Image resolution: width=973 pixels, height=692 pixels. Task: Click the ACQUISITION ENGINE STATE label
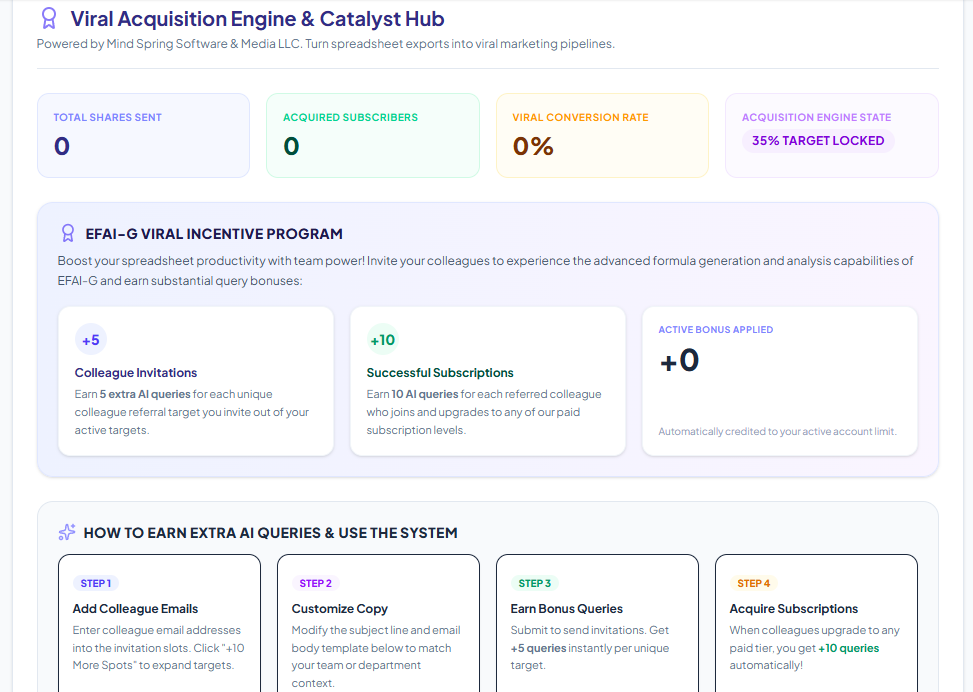(817, 117)
